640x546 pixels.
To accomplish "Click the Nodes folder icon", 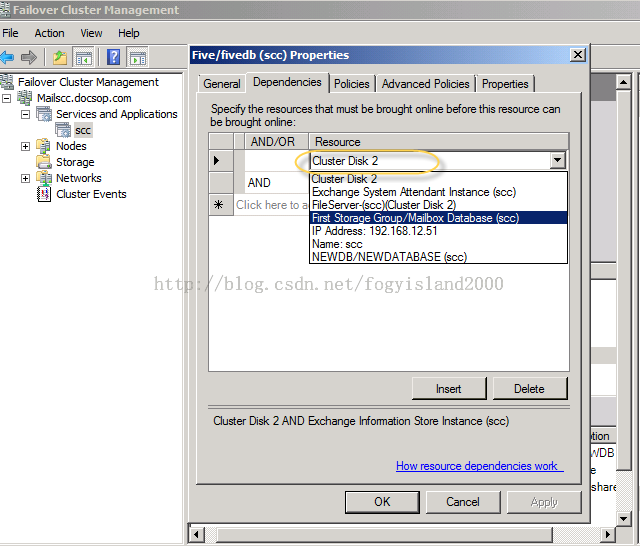I will coord(43,146).
